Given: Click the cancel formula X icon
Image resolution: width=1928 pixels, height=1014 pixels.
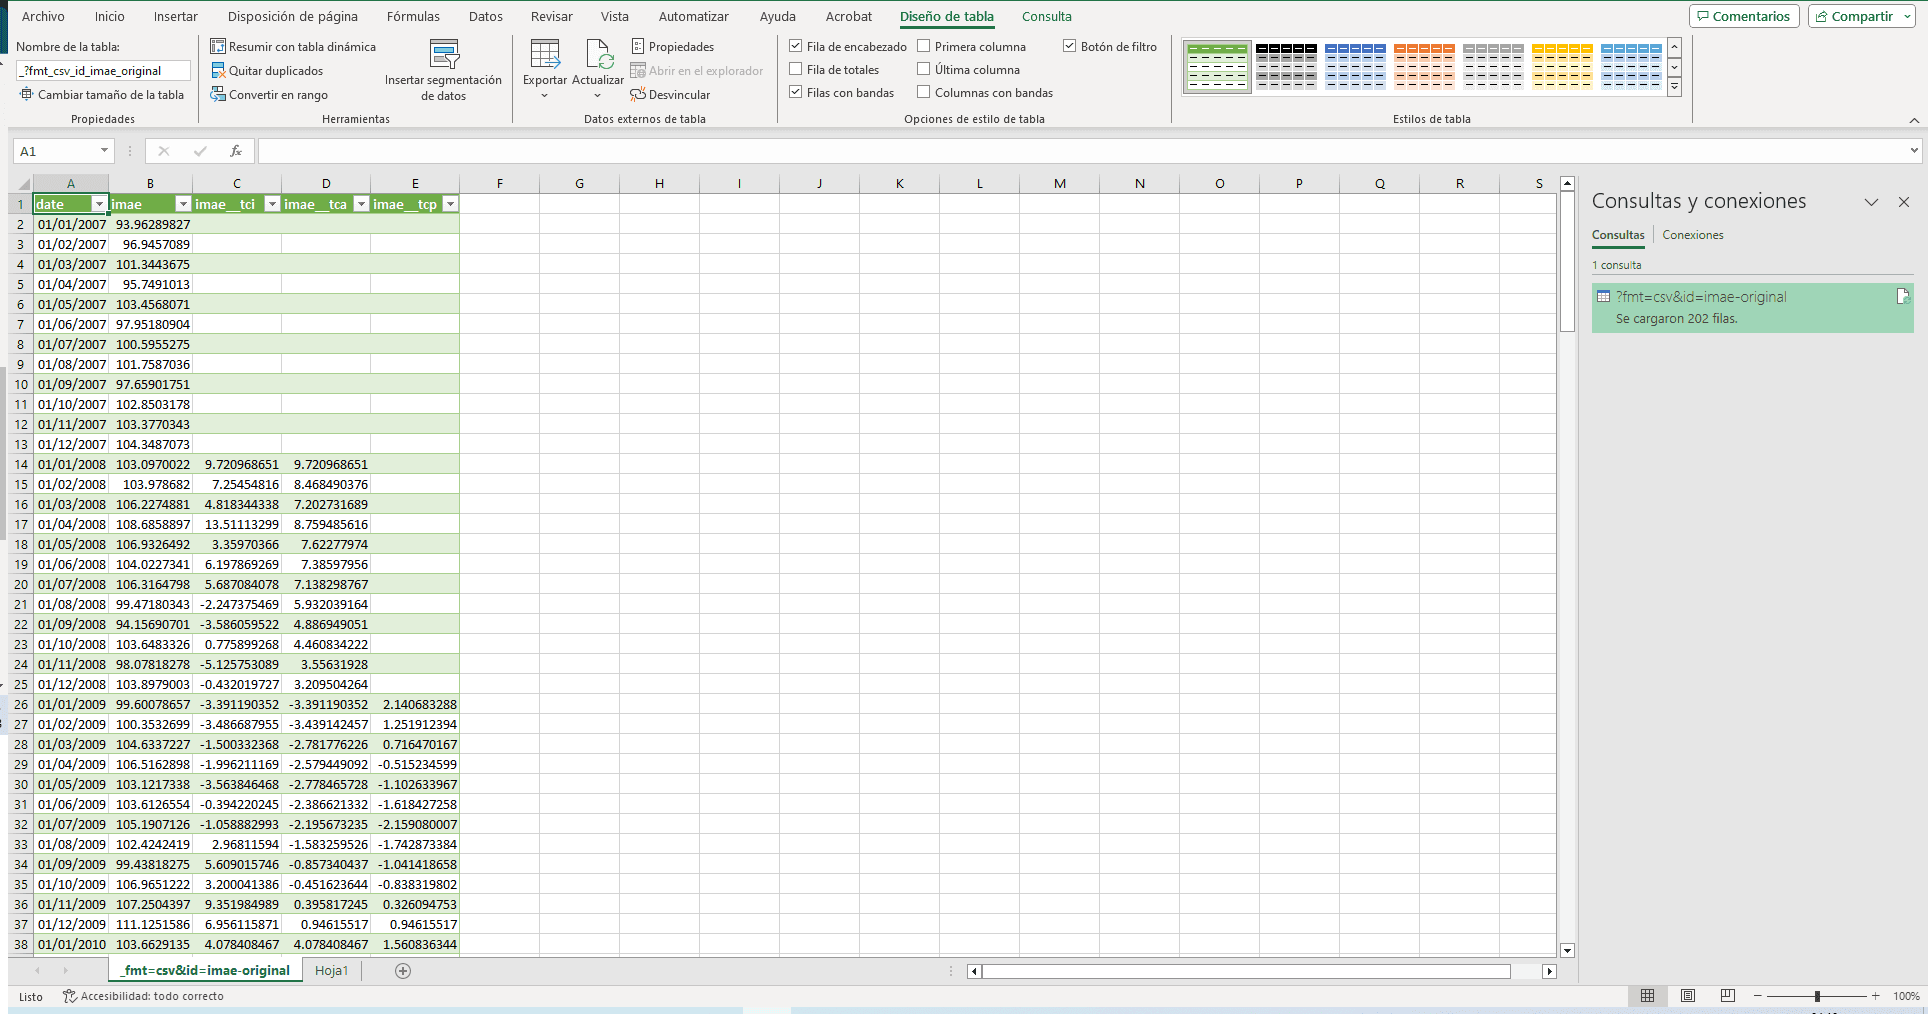Looking at the screenshot, I should [x=164, y=151].
